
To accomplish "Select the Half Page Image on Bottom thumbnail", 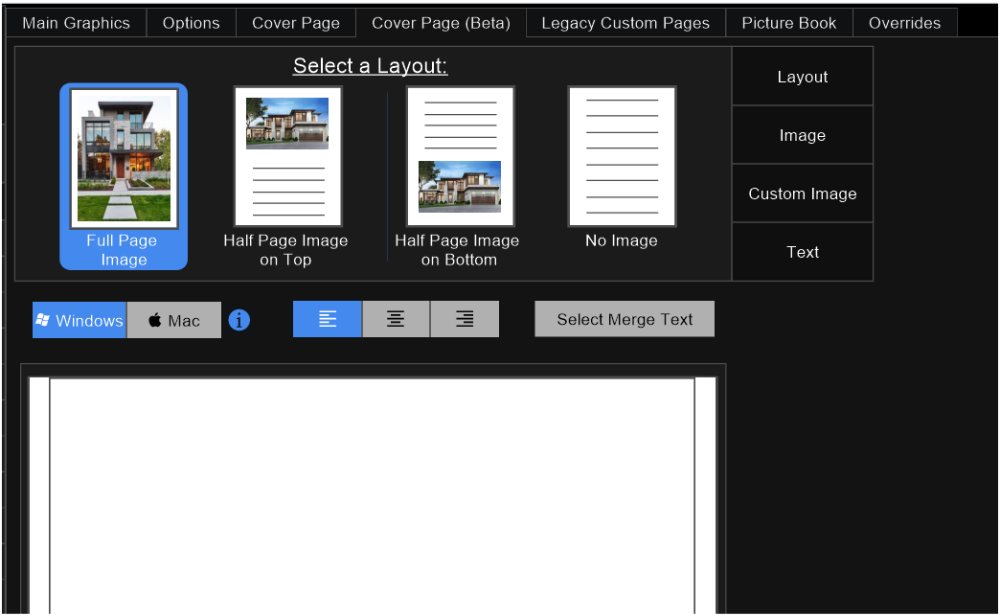I will [x=459, y=157].
